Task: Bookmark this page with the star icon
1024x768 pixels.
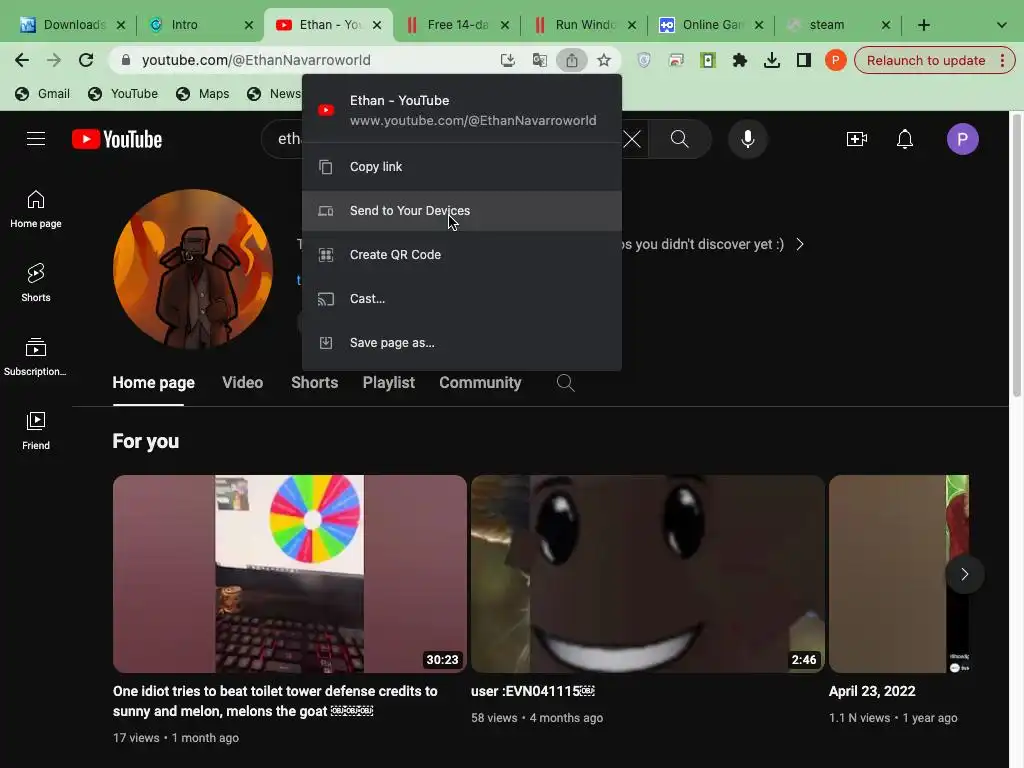Action: [604, 60]
